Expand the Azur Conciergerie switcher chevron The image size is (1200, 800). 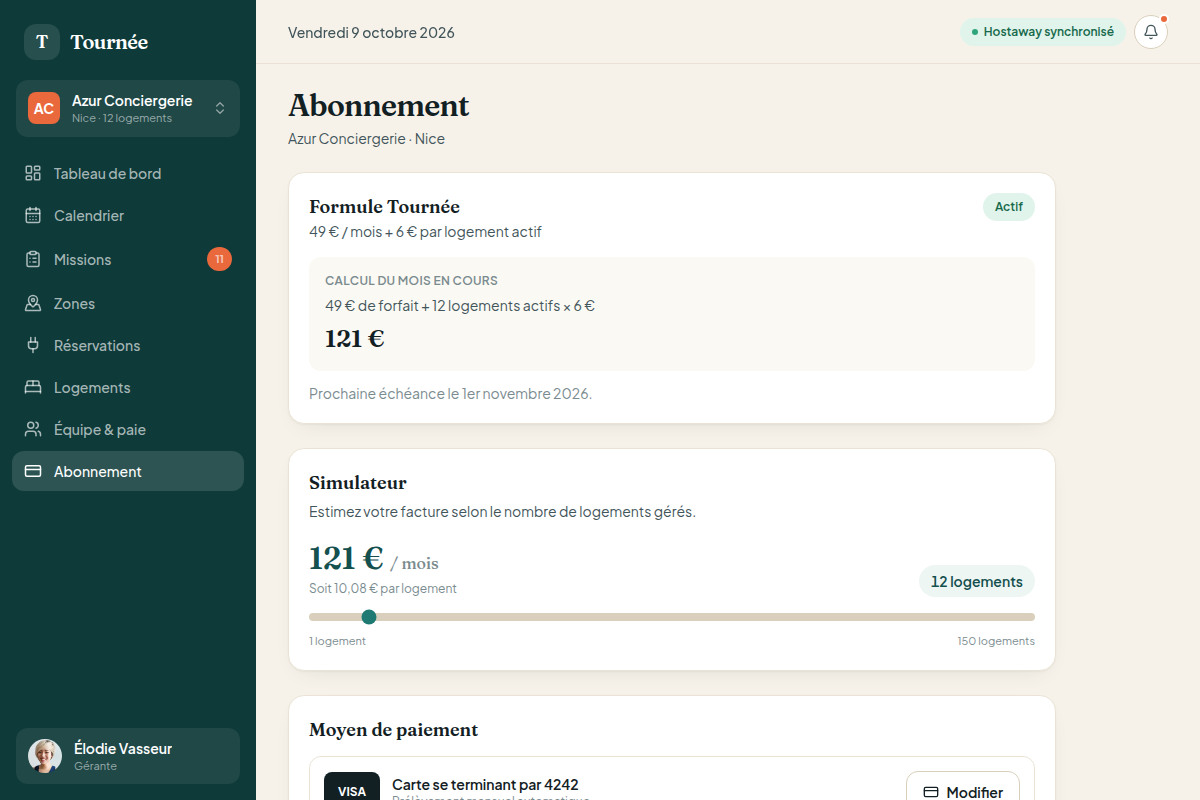[x=220, y=108]
